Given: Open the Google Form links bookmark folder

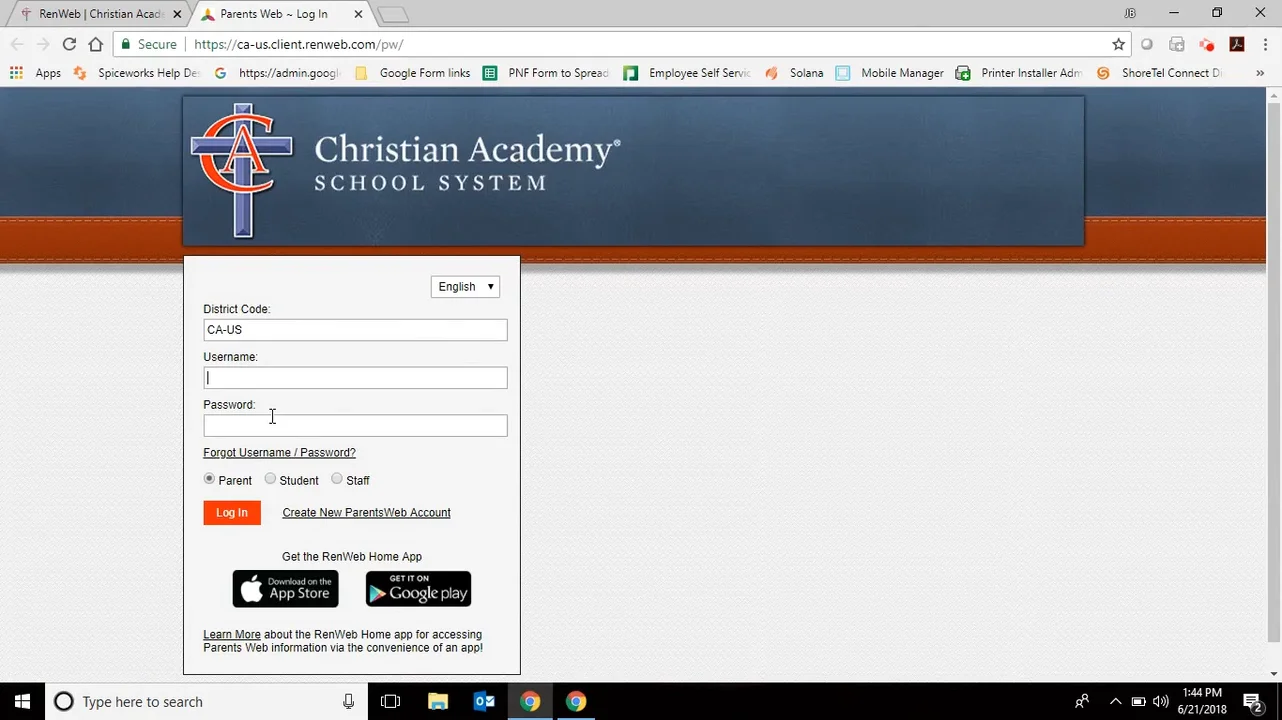Looking at the screenshot, I should coord(412,73).
